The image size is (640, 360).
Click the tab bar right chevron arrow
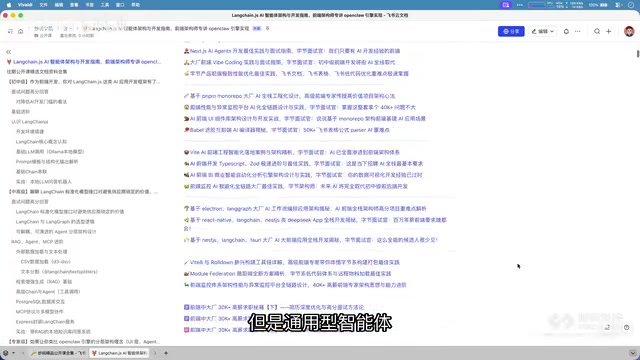coord(155,353)
